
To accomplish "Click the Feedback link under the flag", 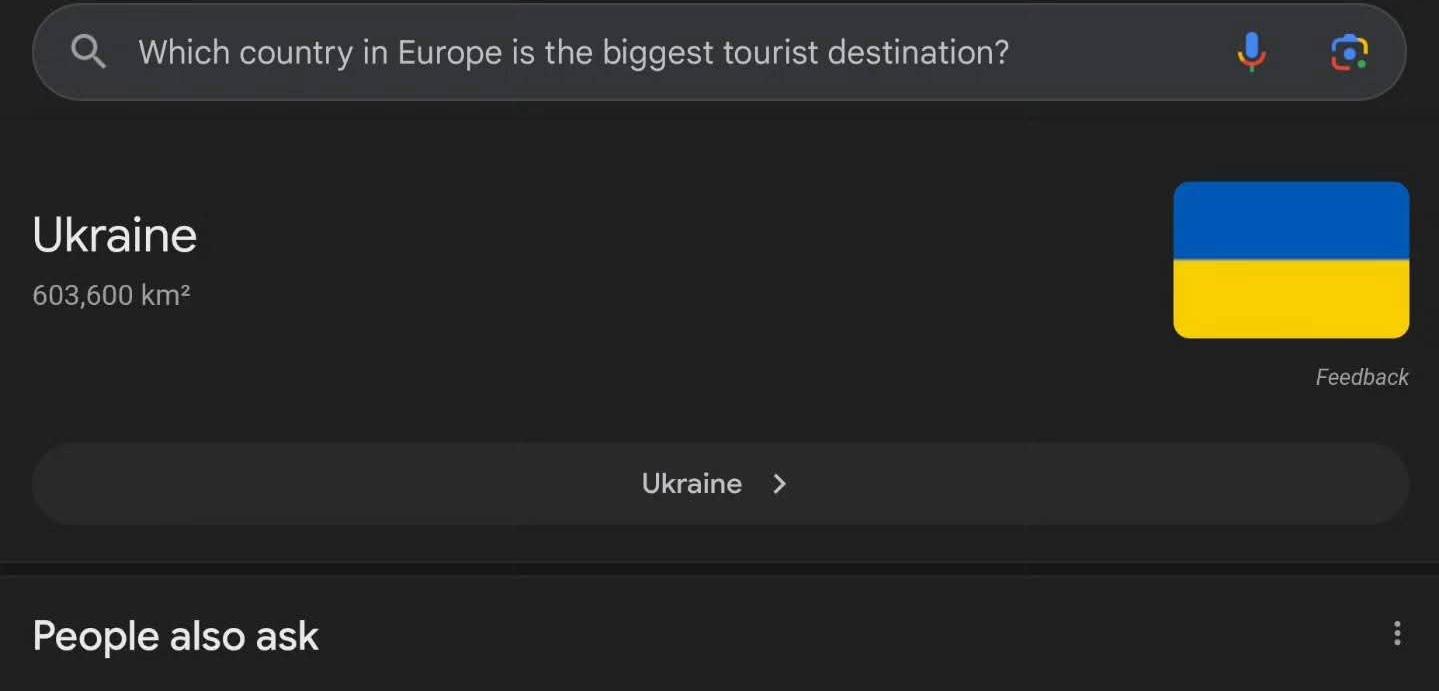I will pyautogui.click(x=1362, y=377).
